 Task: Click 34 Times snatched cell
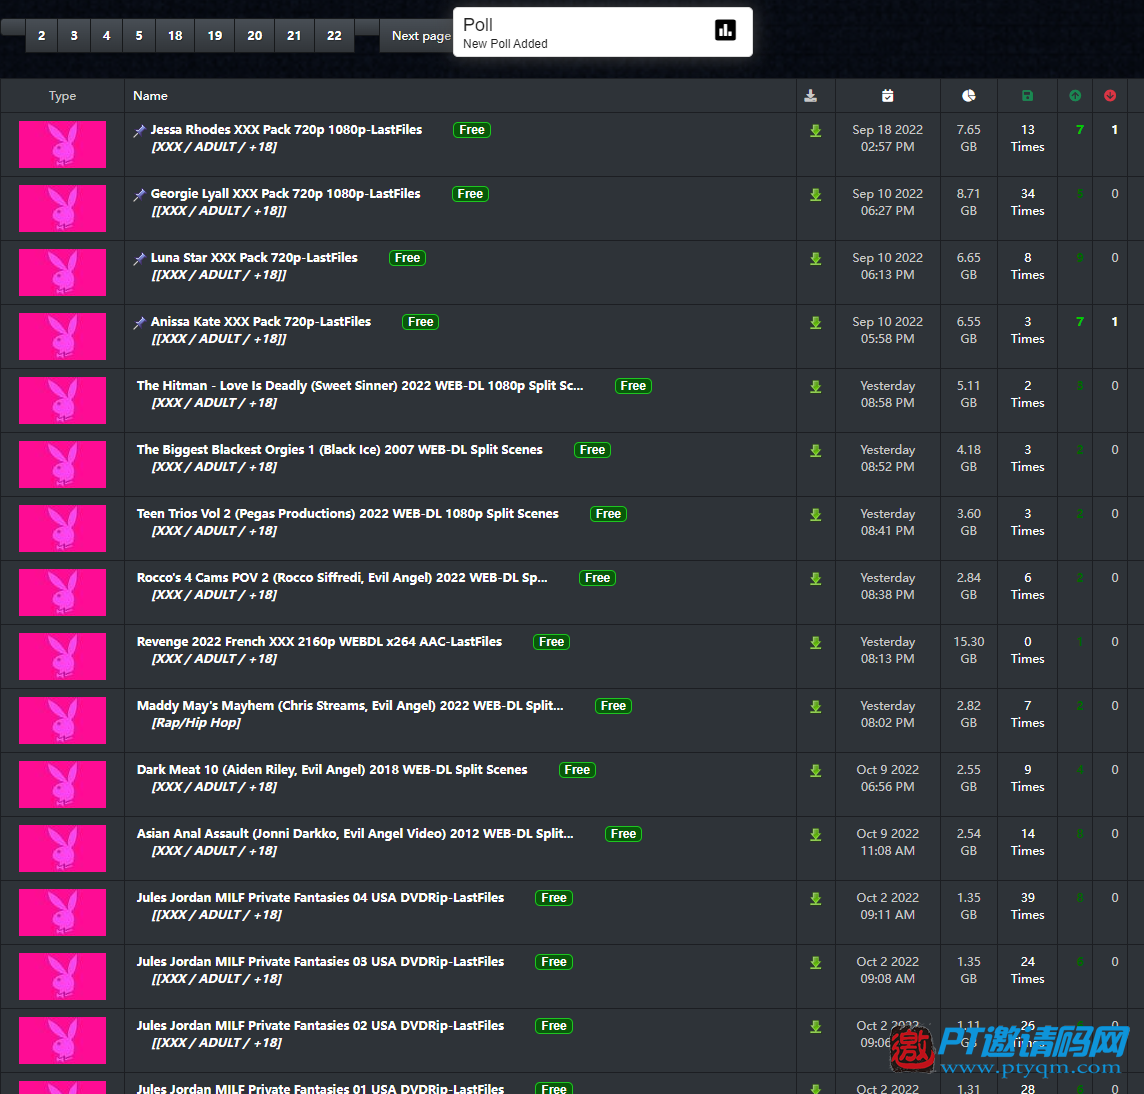coord(1027,202)
